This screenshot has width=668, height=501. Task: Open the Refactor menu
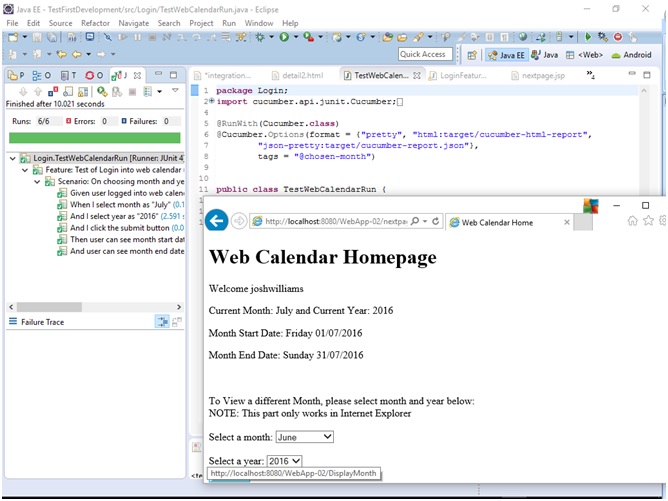[x=96, y=23]
